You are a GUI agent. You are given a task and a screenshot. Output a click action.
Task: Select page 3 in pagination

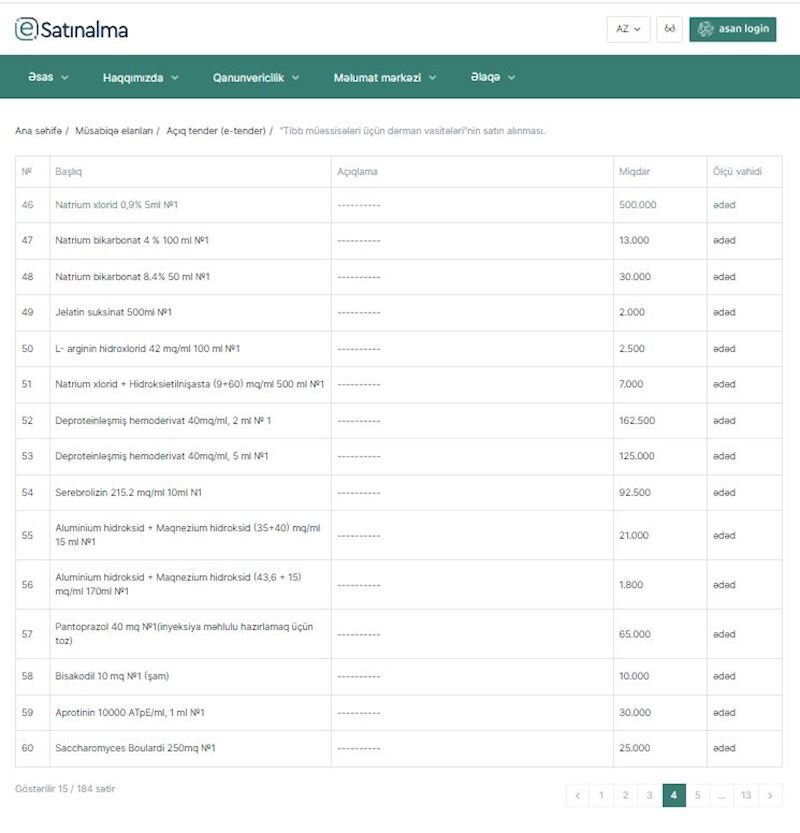click(649, 796)
